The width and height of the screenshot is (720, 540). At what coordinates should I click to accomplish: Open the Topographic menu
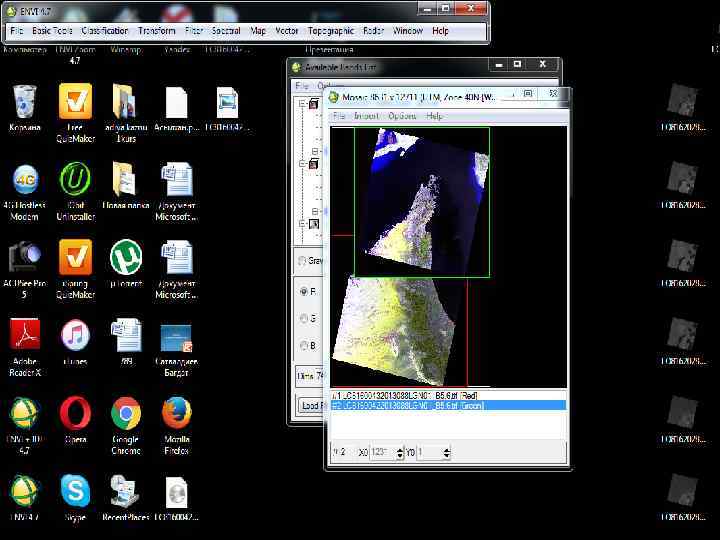pyautogui.click(x=331, y=31)
